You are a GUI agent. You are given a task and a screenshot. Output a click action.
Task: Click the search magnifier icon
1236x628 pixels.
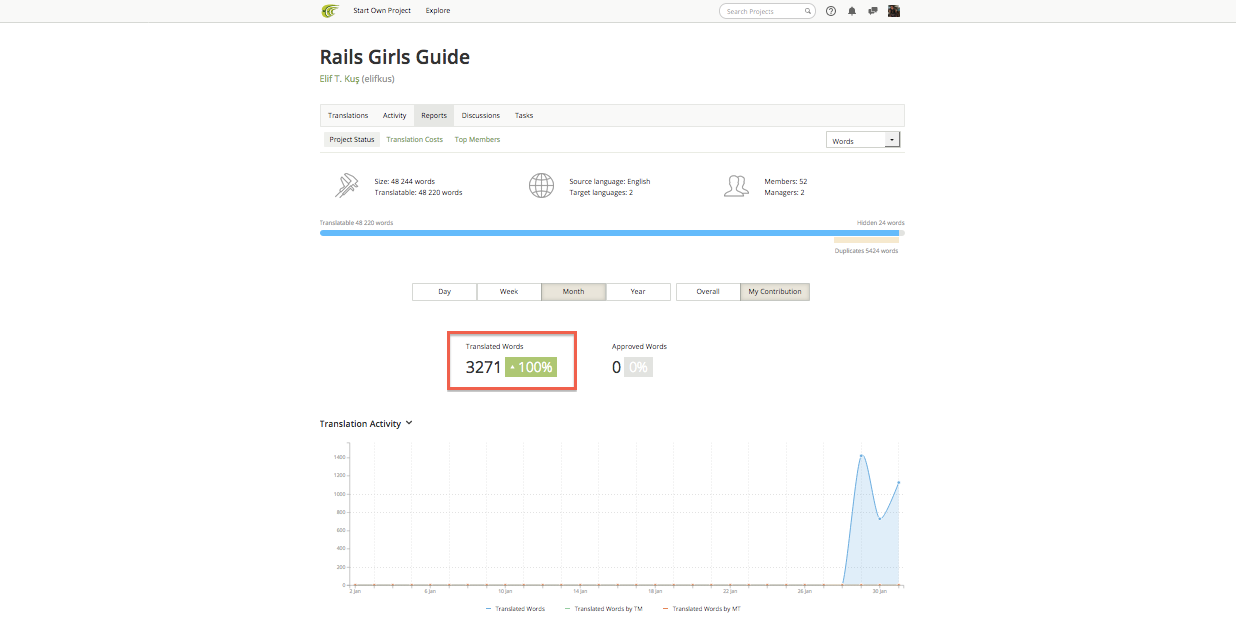click(x=808, y=11)
